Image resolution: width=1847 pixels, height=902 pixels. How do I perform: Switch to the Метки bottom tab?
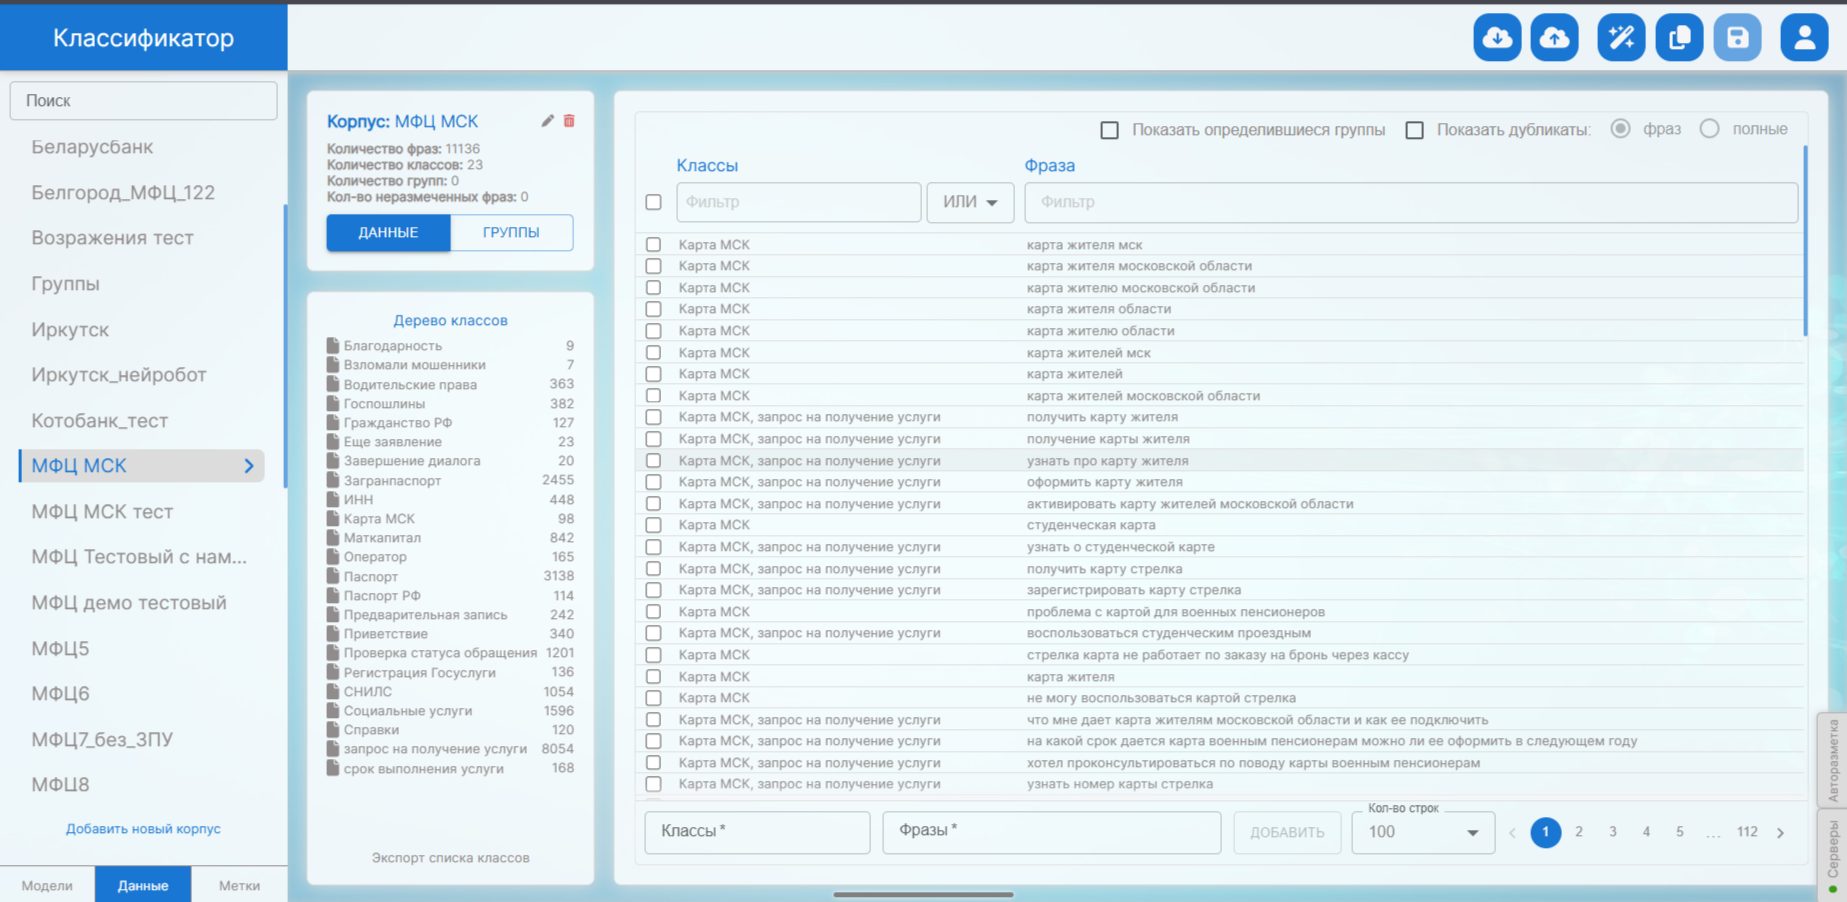tap(239, 885)
